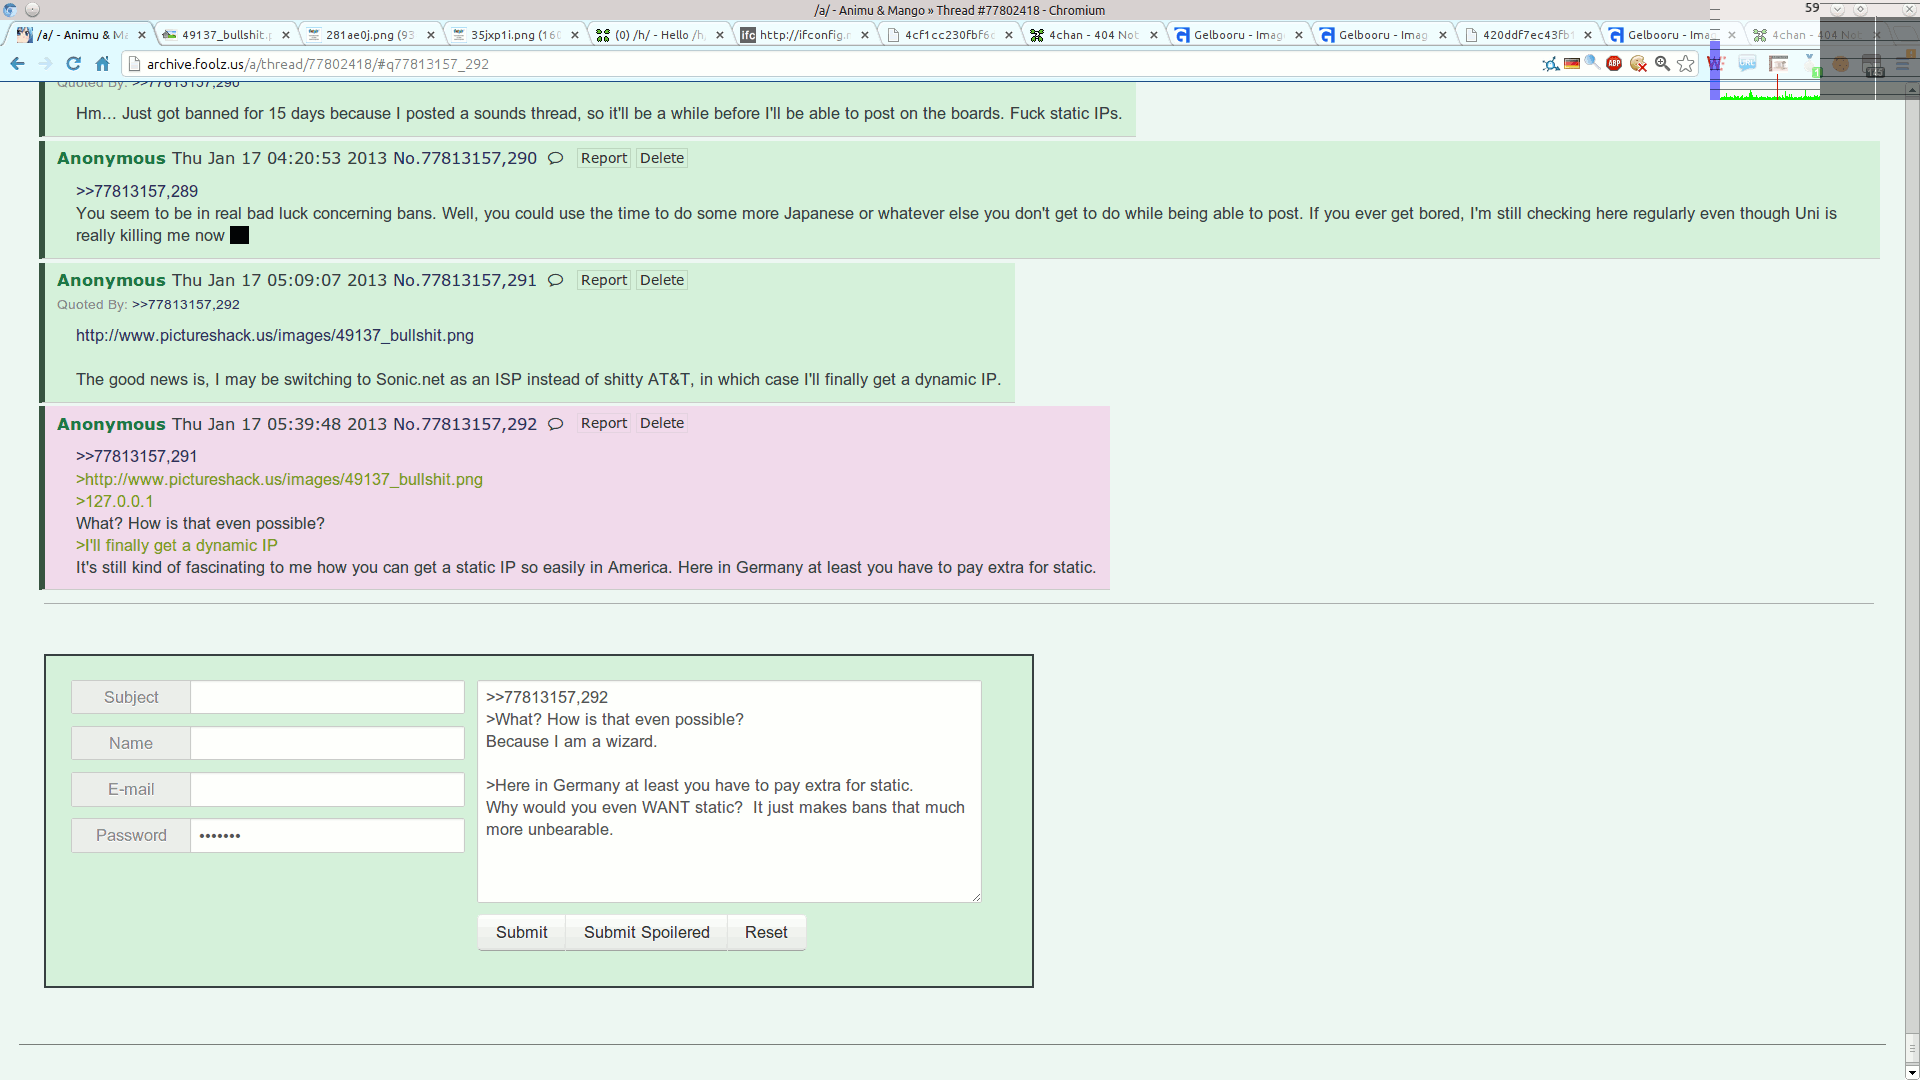Click the vertical scrollbar down arrow
This screenshot has width=1920, height=1080.
(1912, 1072)
